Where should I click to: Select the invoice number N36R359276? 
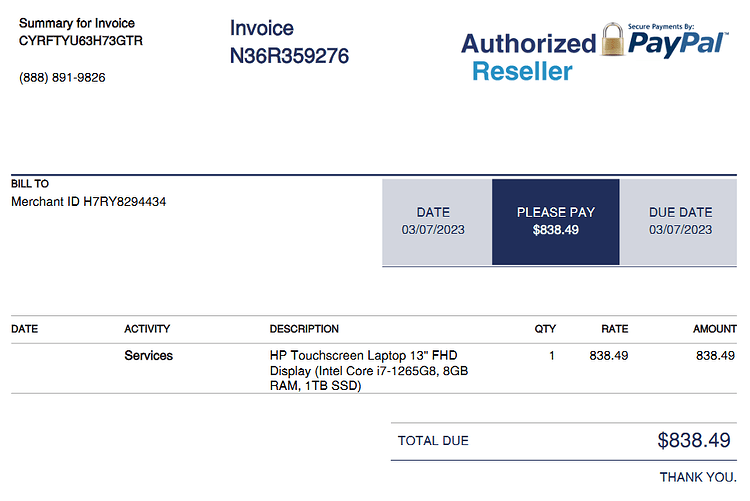pos(289,56)
